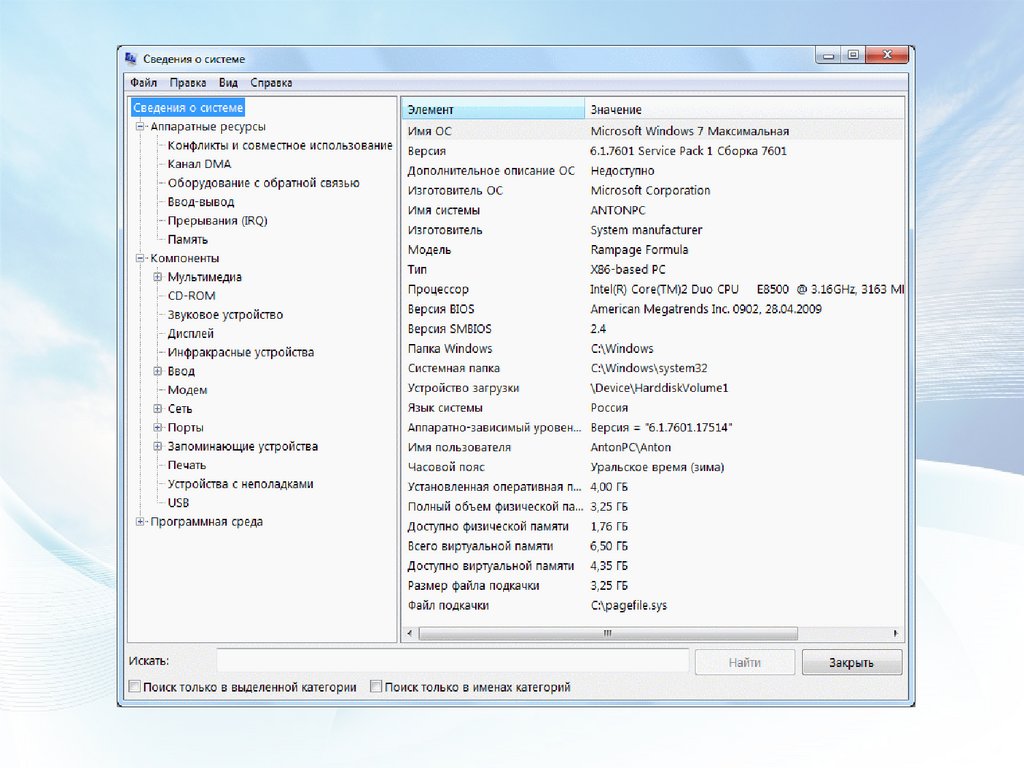Select the Доступно физической памяти row

(x=653, y=526)
